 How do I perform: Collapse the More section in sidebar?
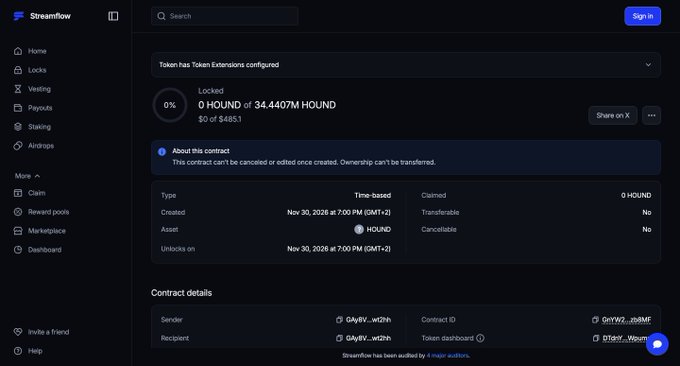tap(27, 176)
